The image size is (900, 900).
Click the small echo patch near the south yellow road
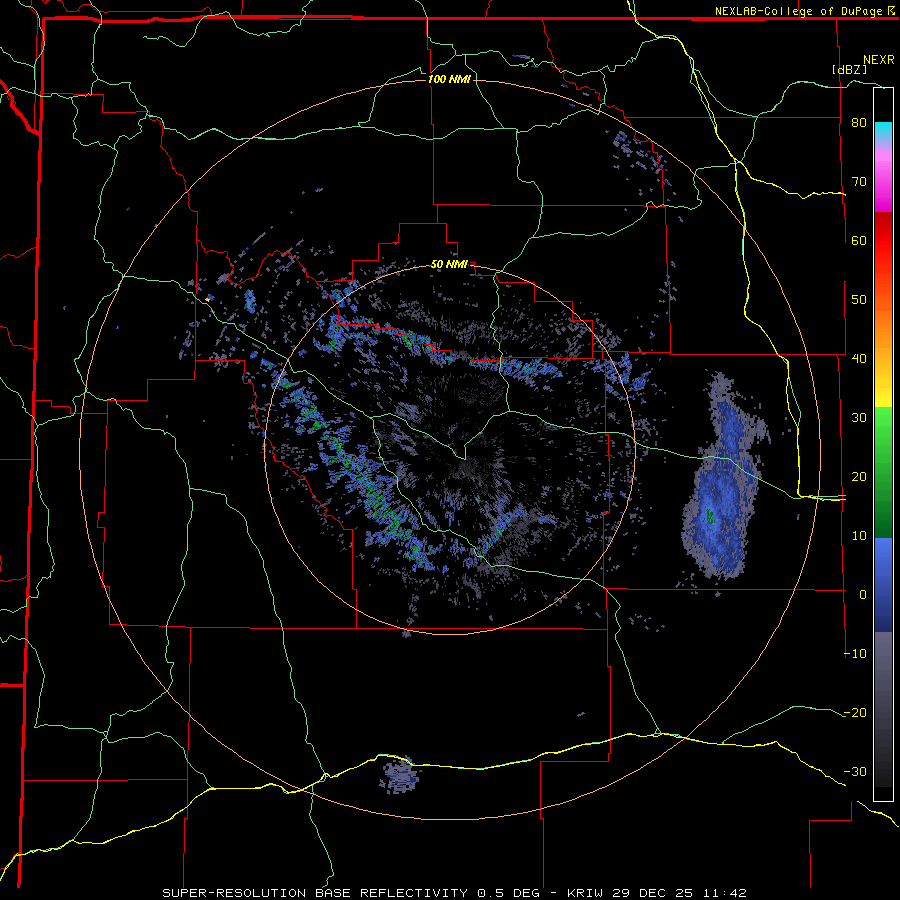(x=401, y=775)
